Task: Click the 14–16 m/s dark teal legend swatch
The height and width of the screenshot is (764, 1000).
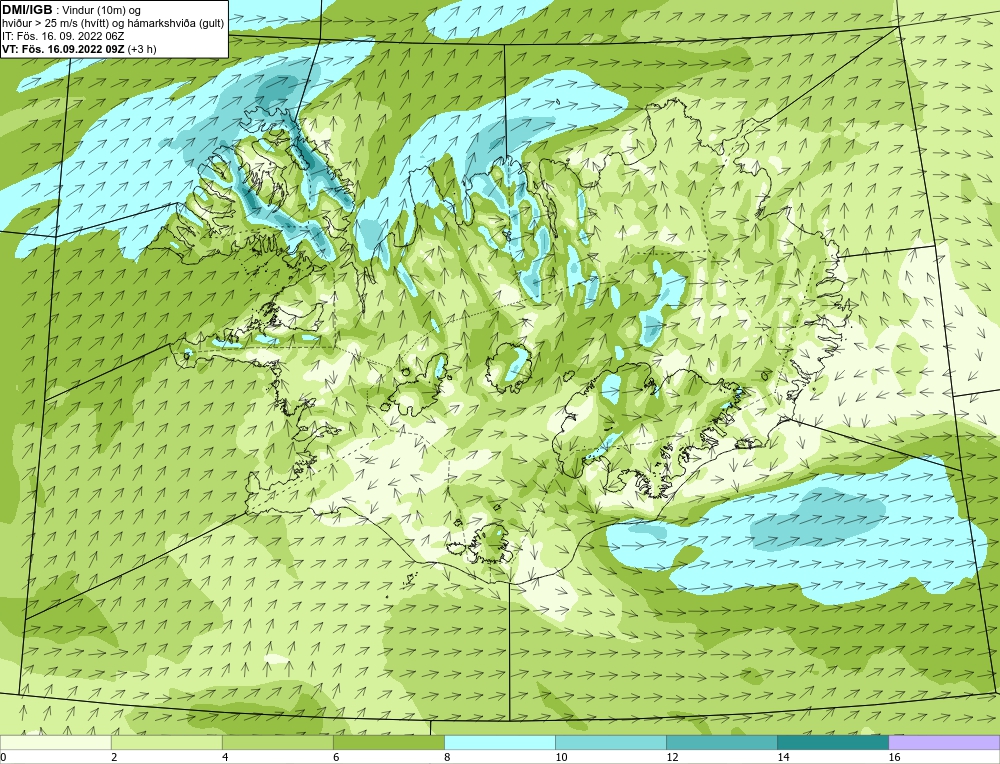Action: [833, 742]
